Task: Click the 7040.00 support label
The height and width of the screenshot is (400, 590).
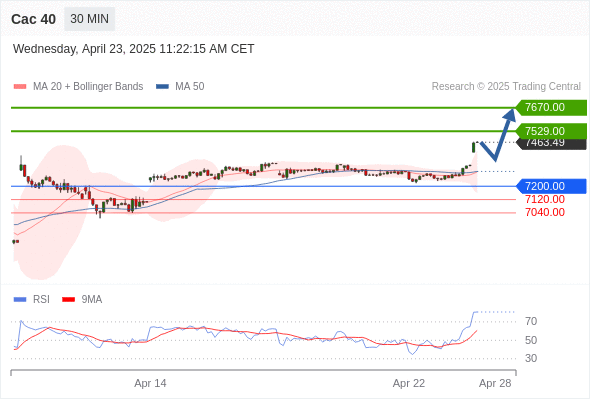Action: (545, 213)
